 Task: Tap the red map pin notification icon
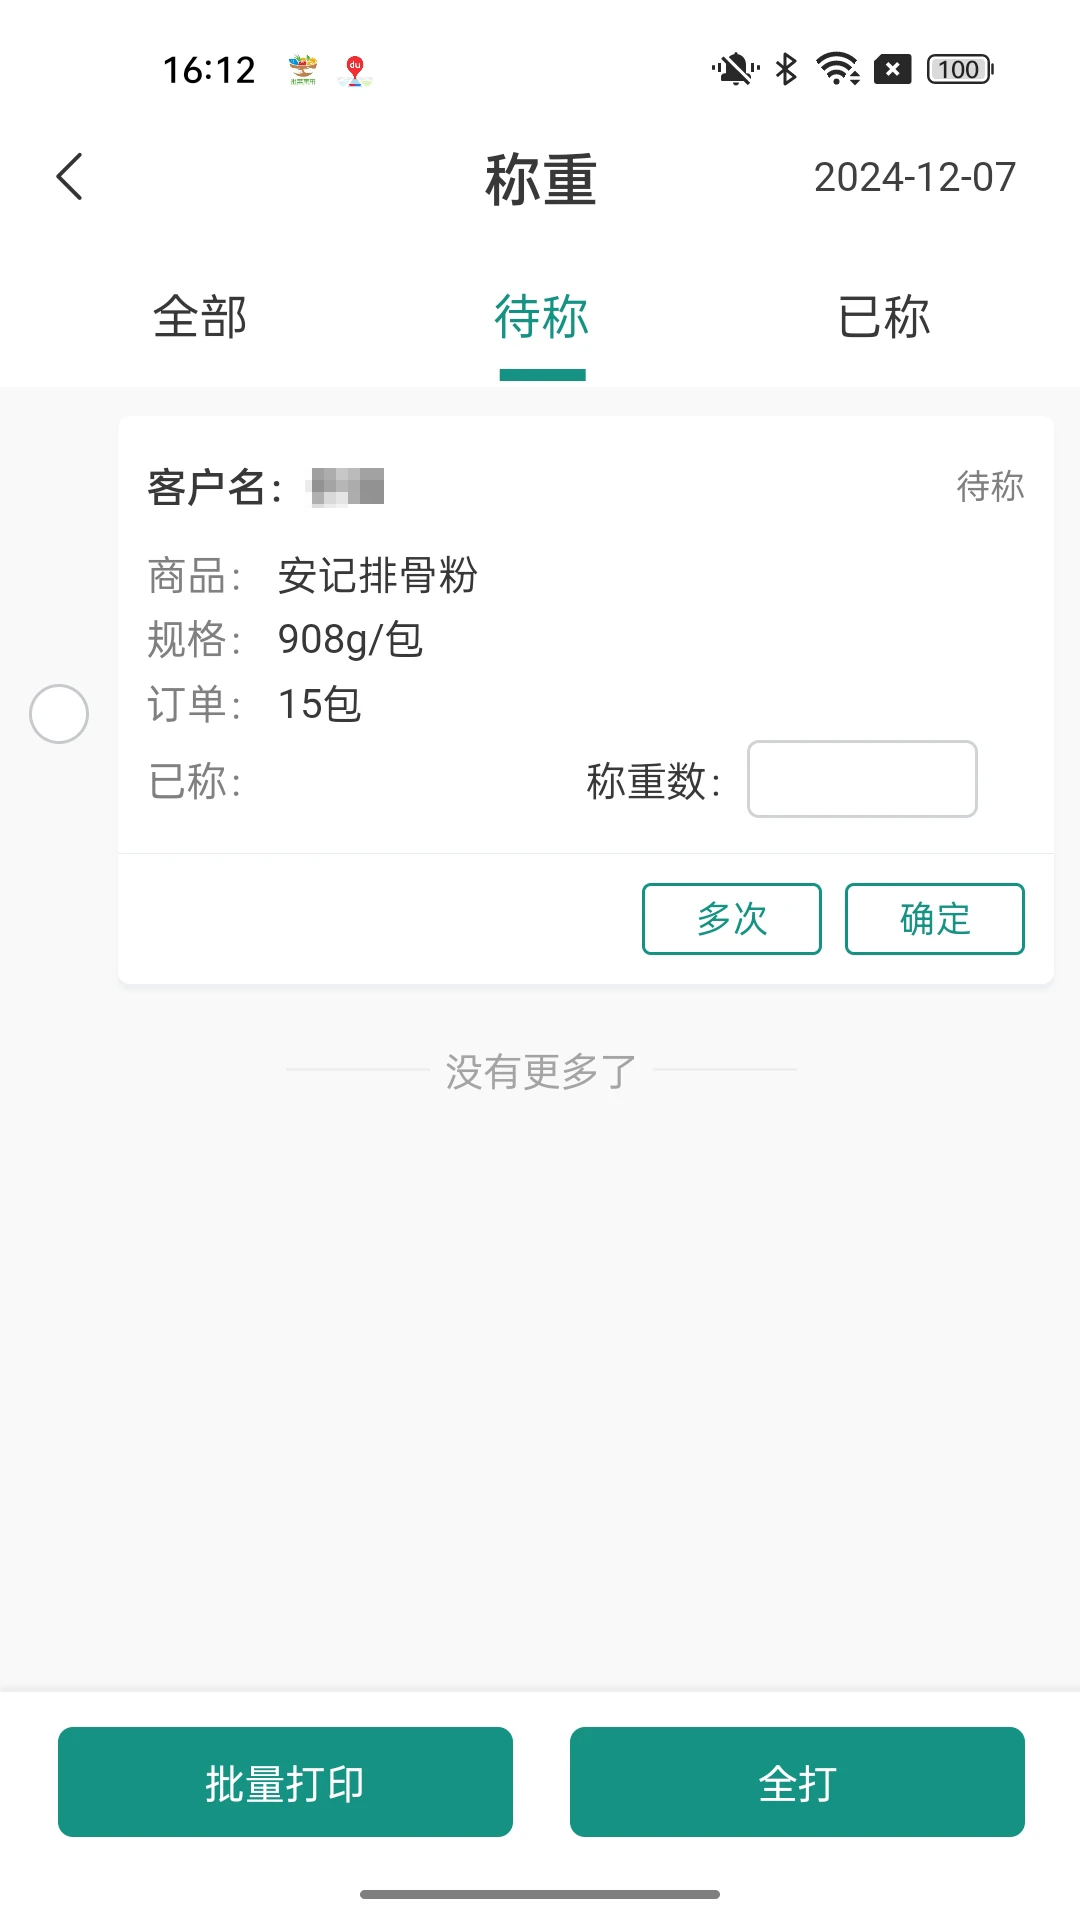pos(354,71)
